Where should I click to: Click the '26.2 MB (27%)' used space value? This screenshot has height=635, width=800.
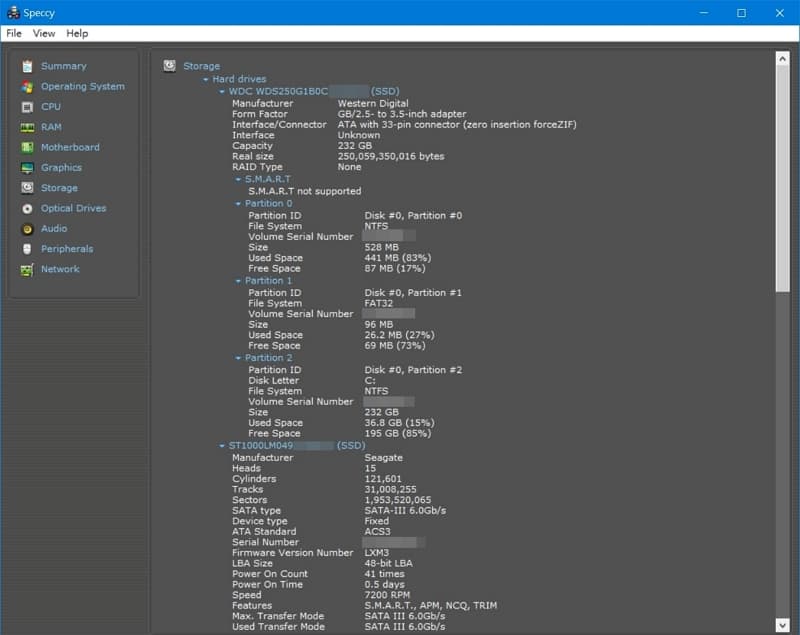click(399, 335)
